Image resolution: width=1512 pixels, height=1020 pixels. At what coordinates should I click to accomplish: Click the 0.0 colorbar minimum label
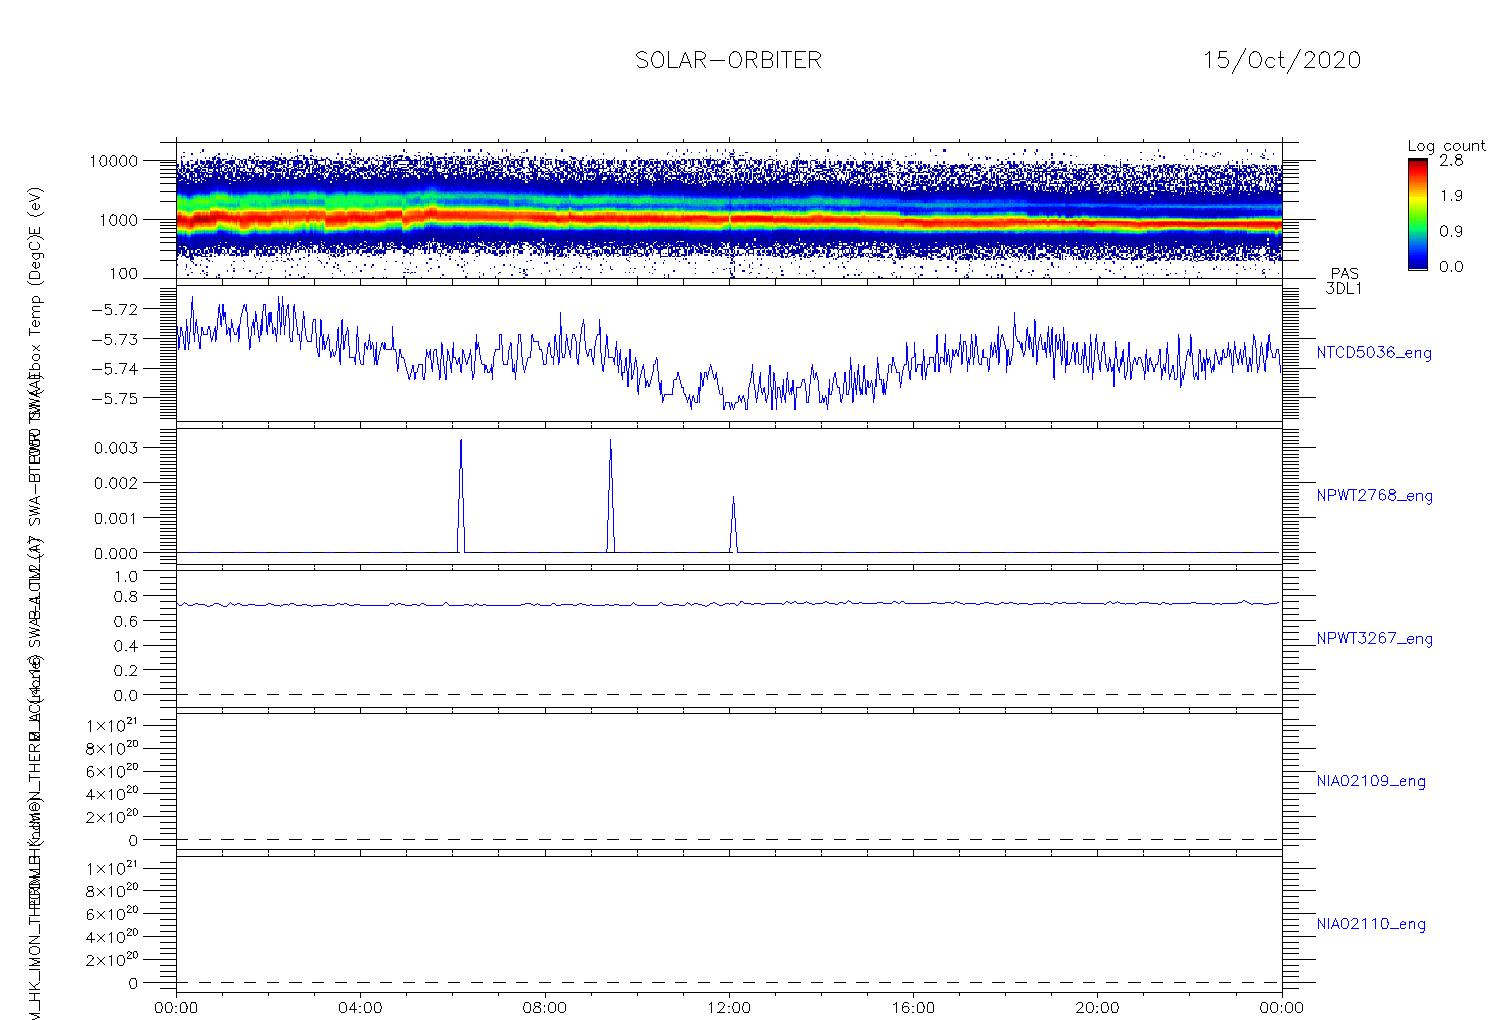point(1451,266)
